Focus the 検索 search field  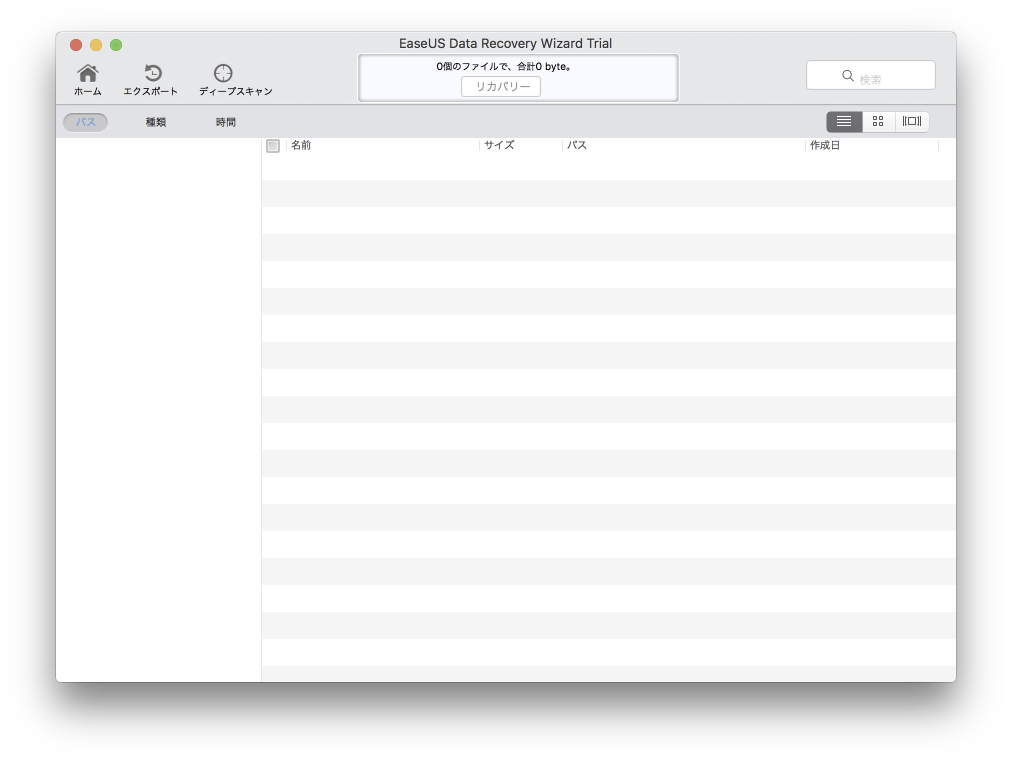tap(871, 75)
